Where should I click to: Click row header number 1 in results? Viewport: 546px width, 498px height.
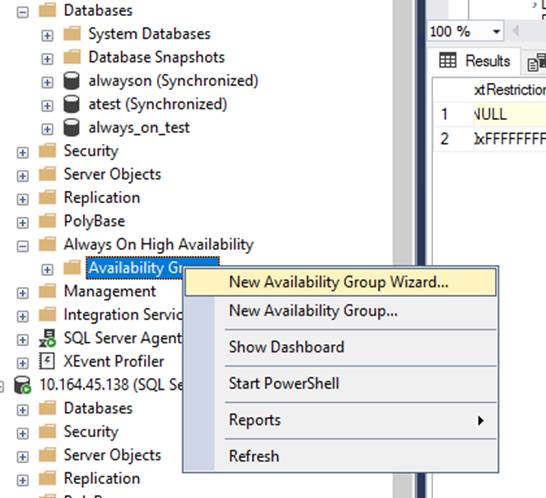click(x=453, y=115)
